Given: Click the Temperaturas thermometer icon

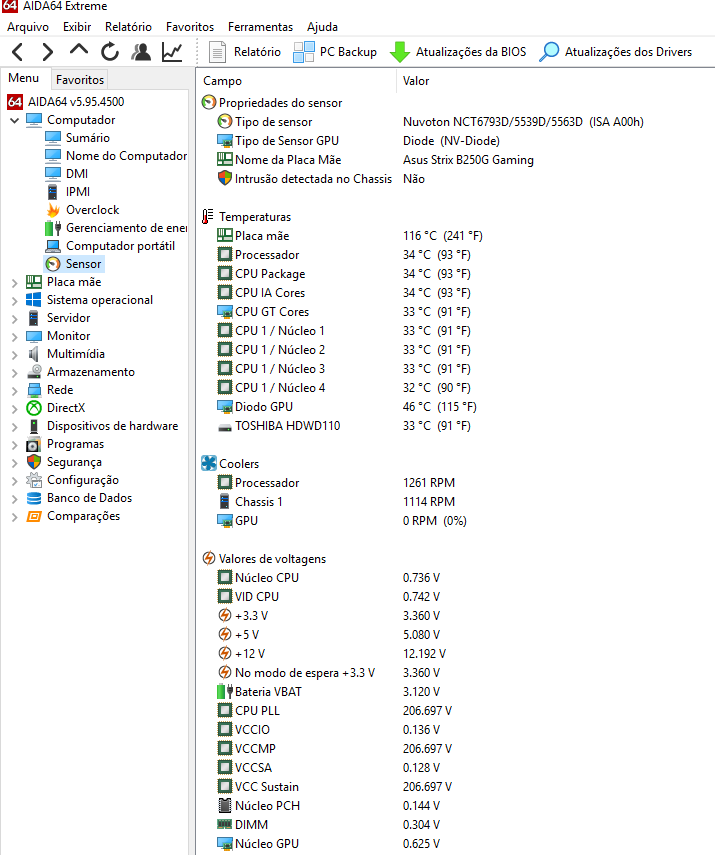Looking at the screenshot, I should pos(208,216).
